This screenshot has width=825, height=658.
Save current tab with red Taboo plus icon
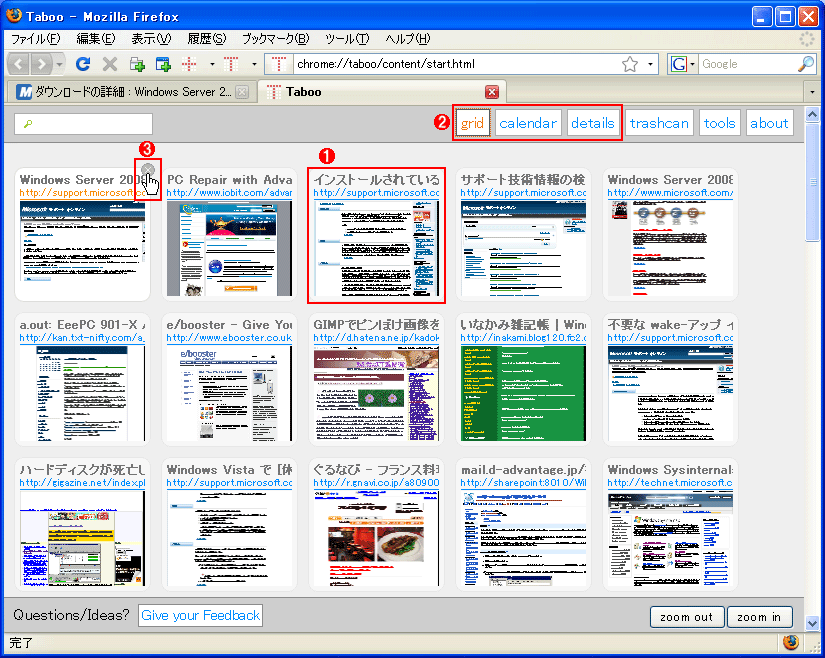tap(189, 64)
